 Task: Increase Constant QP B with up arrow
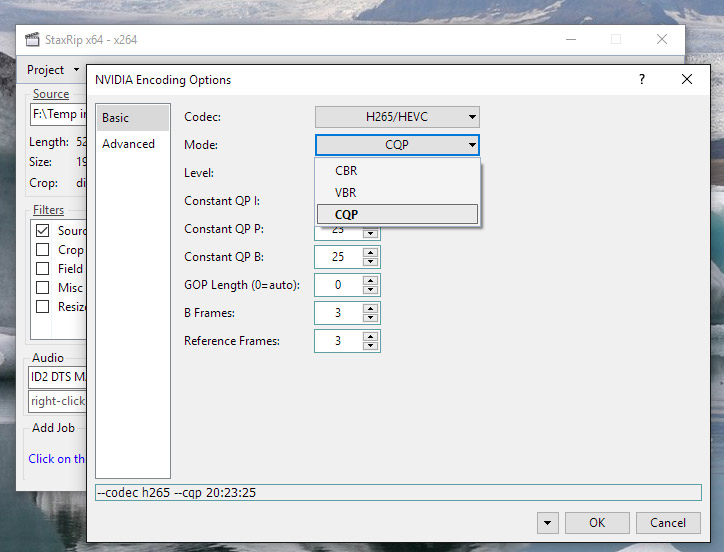[371, 252]
